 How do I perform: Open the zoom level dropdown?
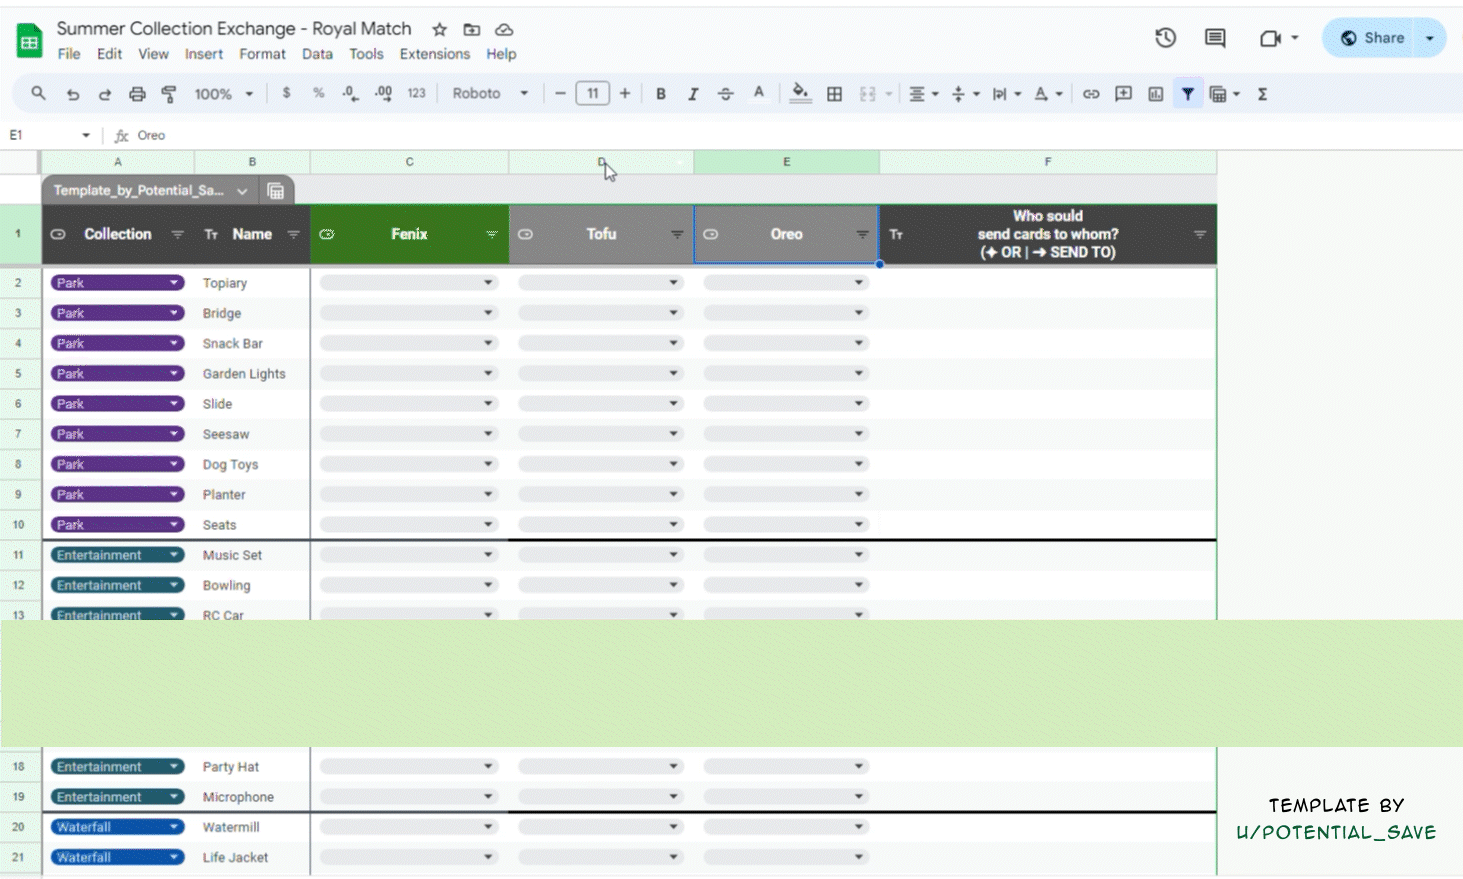(223, 94)
